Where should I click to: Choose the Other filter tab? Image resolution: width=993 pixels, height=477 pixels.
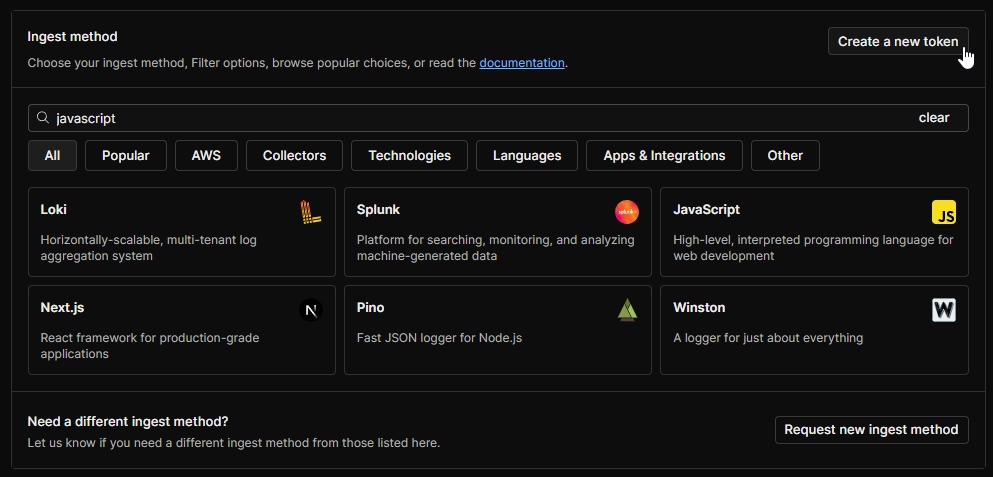click(x=785, y=155)
